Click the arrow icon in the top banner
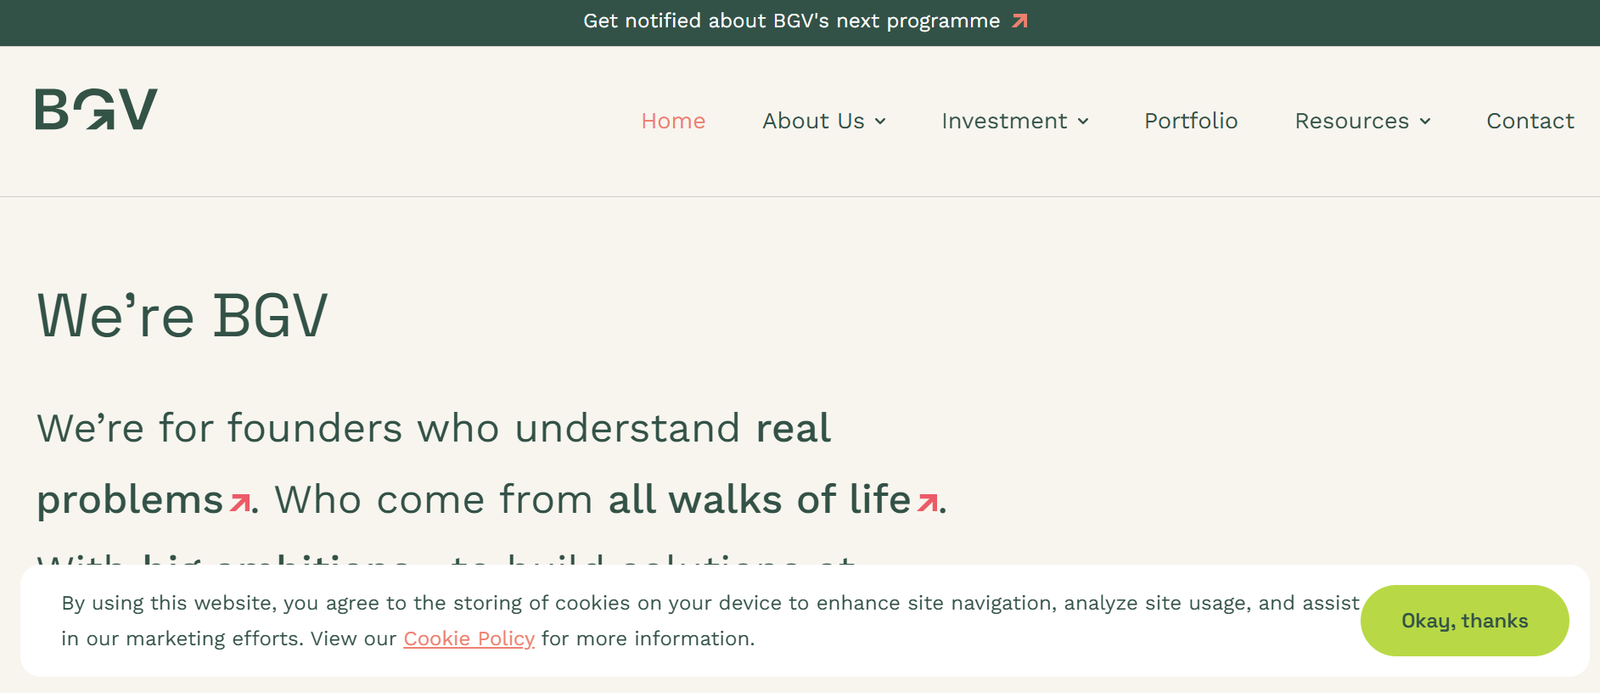 1019,21
